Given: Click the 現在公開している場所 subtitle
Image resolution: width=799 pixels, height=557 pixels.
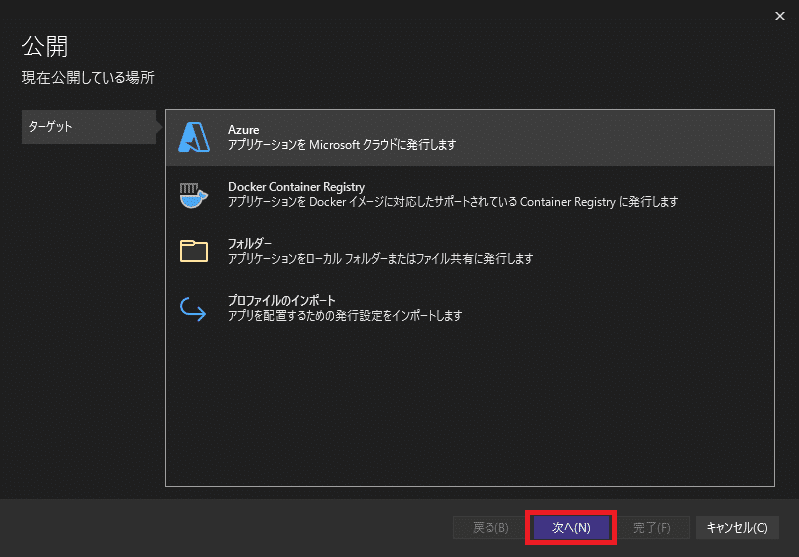Looking at the screenshot, I should coord(88,77).
